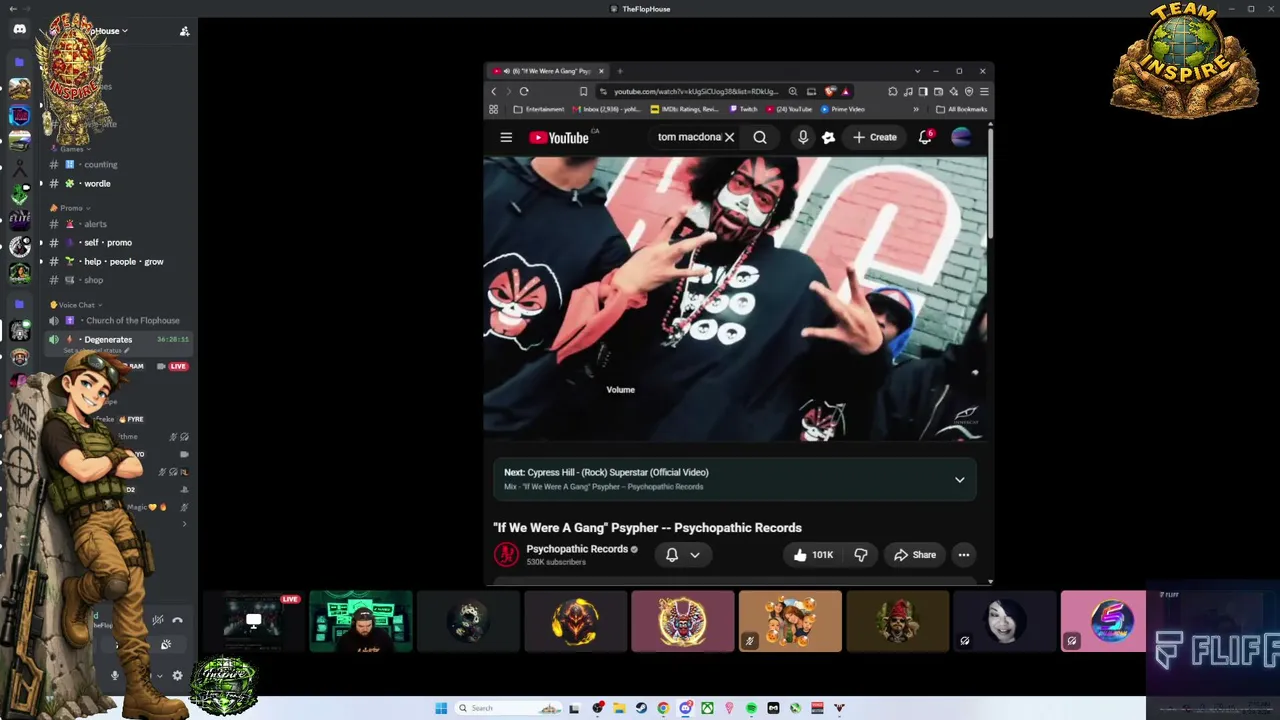Click the Brave shields icon
The image size is (1280, 720).
click(829, 91)
